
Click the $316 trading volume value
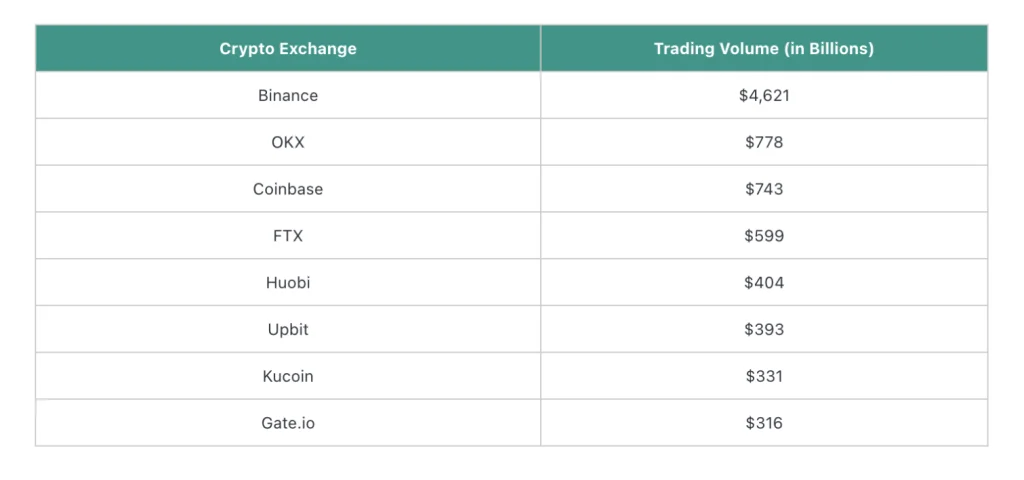point(764,423)
